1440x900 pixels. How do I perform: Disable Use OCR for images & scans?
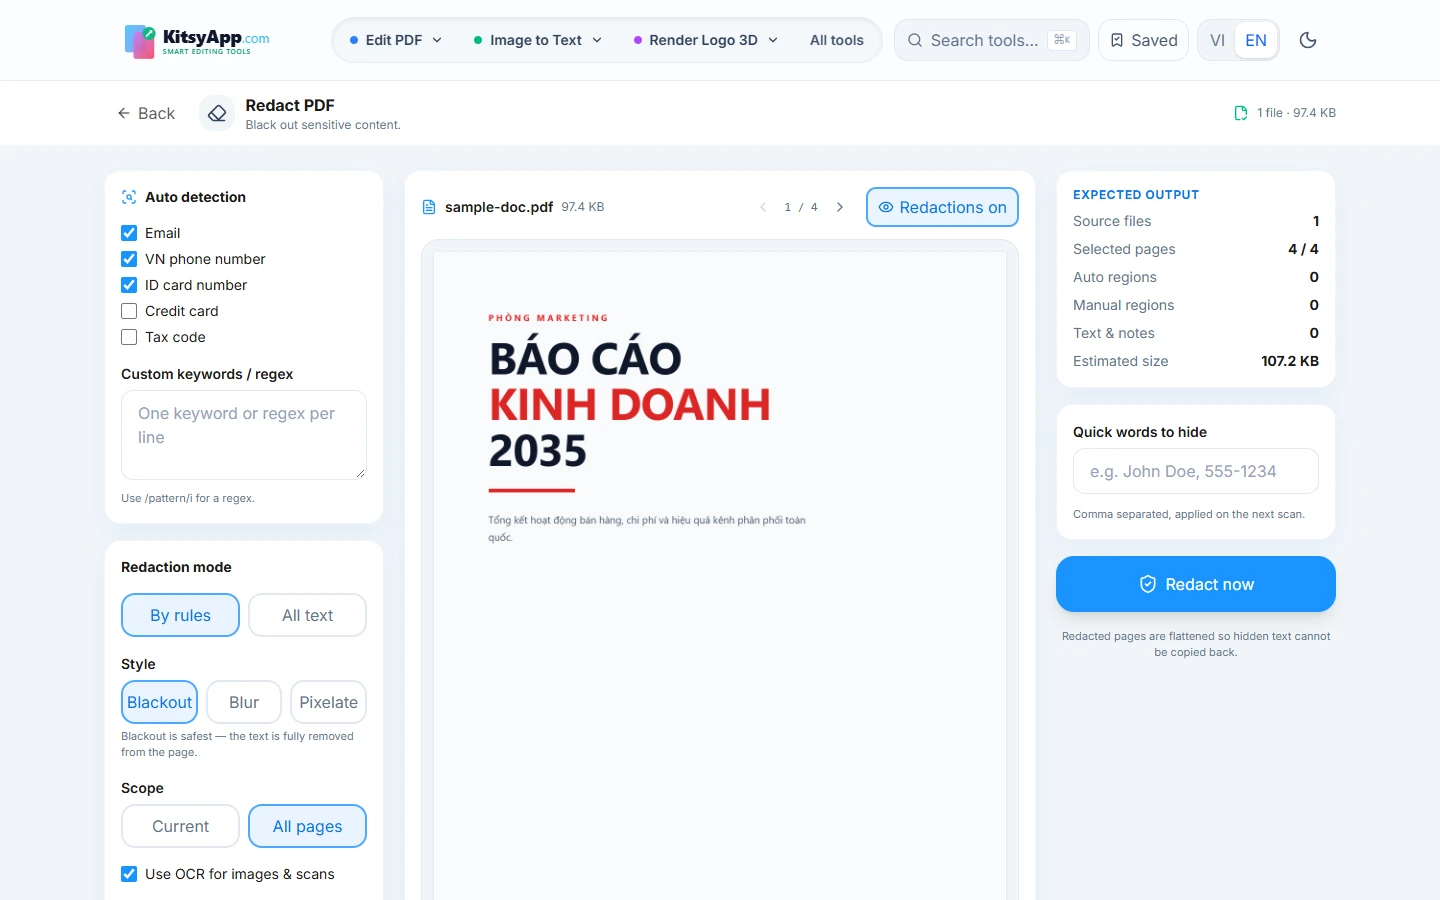click(129, 874)
